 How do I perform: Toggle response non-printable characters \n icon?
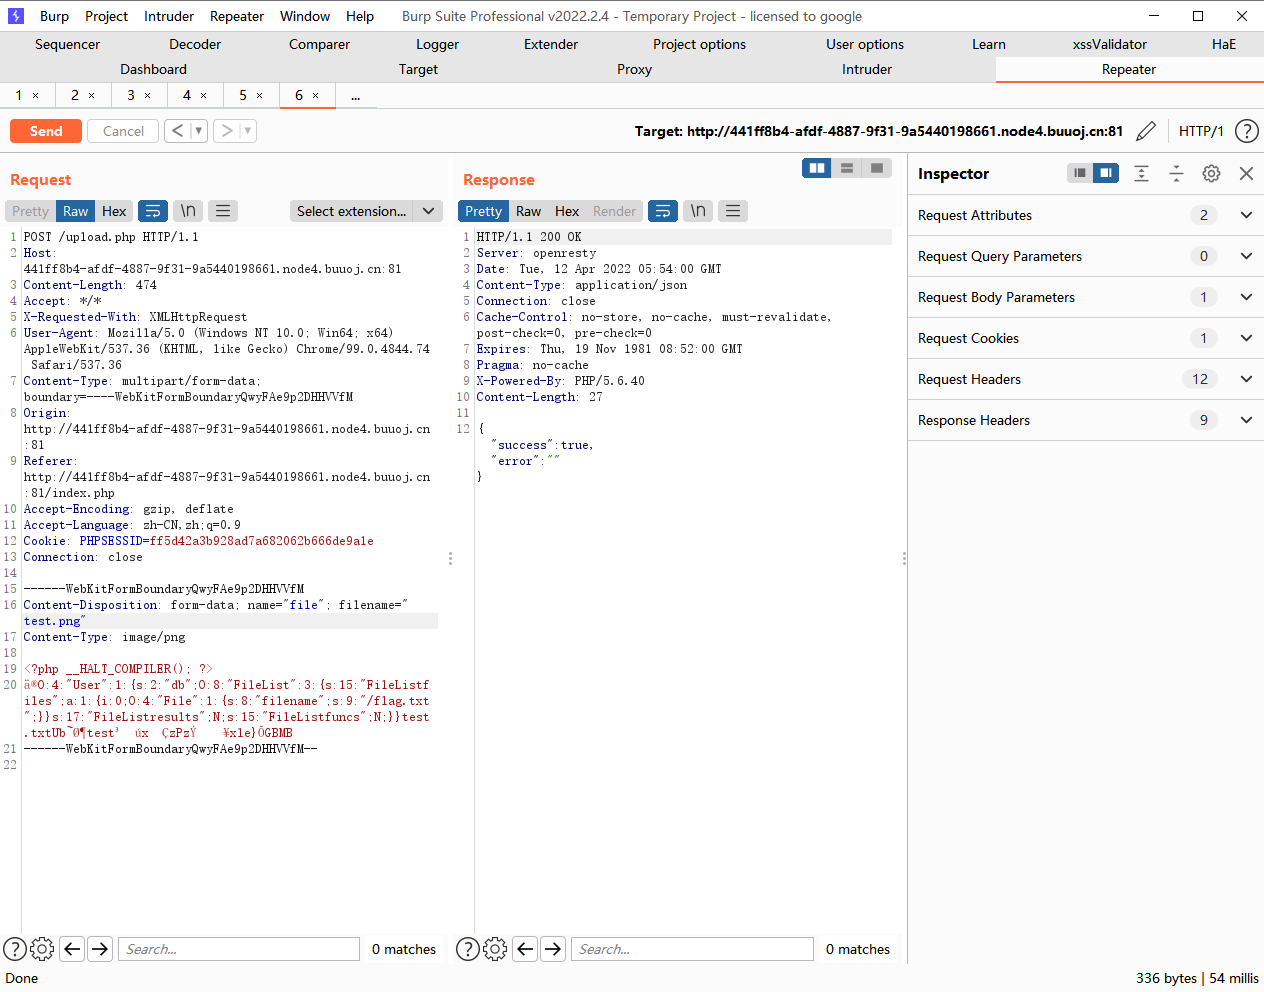coord(698,211)
